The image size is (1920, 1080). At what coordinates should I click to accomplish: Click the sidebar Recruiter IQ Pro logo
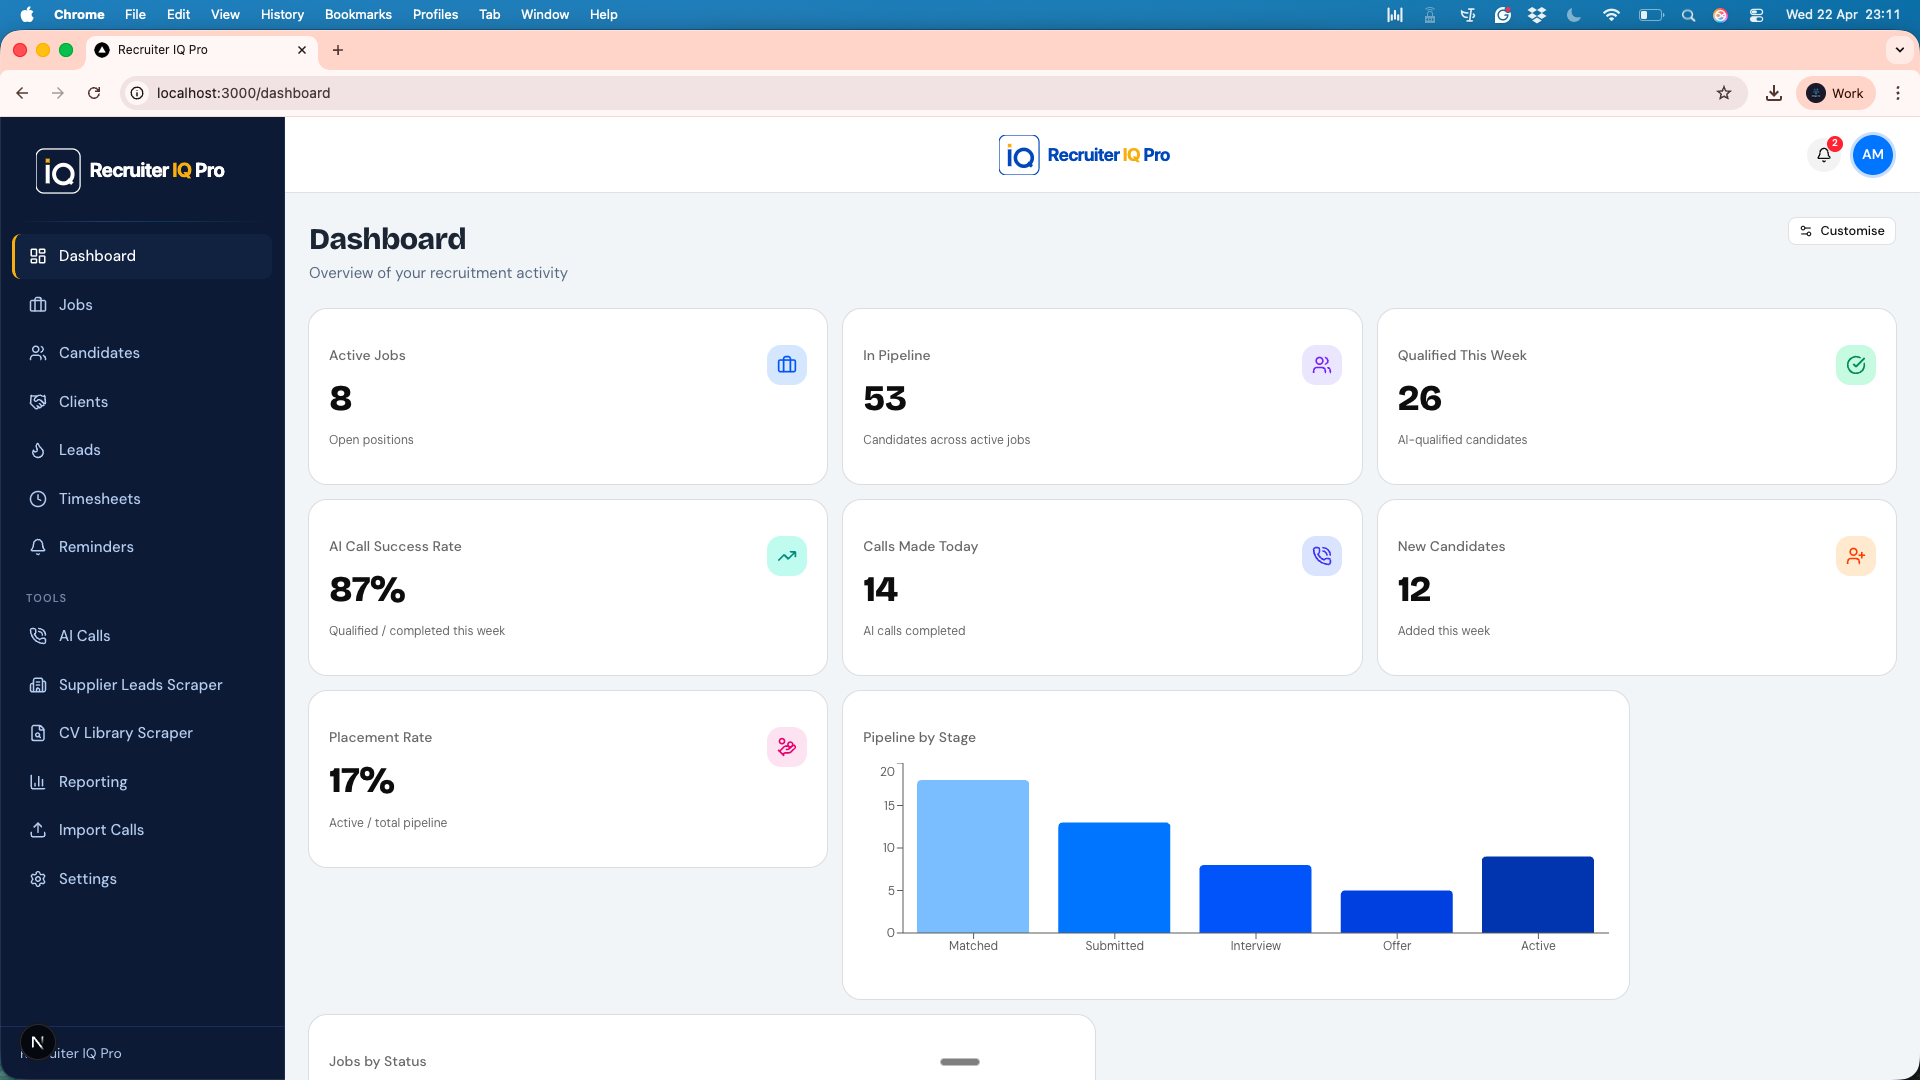point(130,171)
